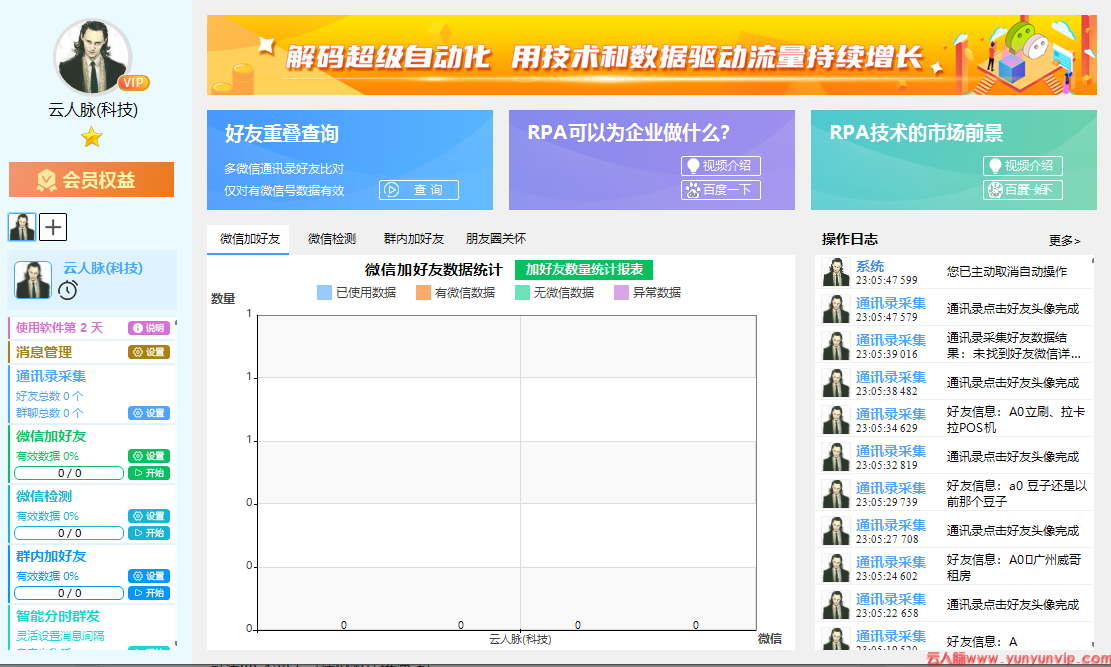The width and height of the screenshot is (1111, 667).
Task: Open 微信检测 settings button
Action: tap(149, 516)
